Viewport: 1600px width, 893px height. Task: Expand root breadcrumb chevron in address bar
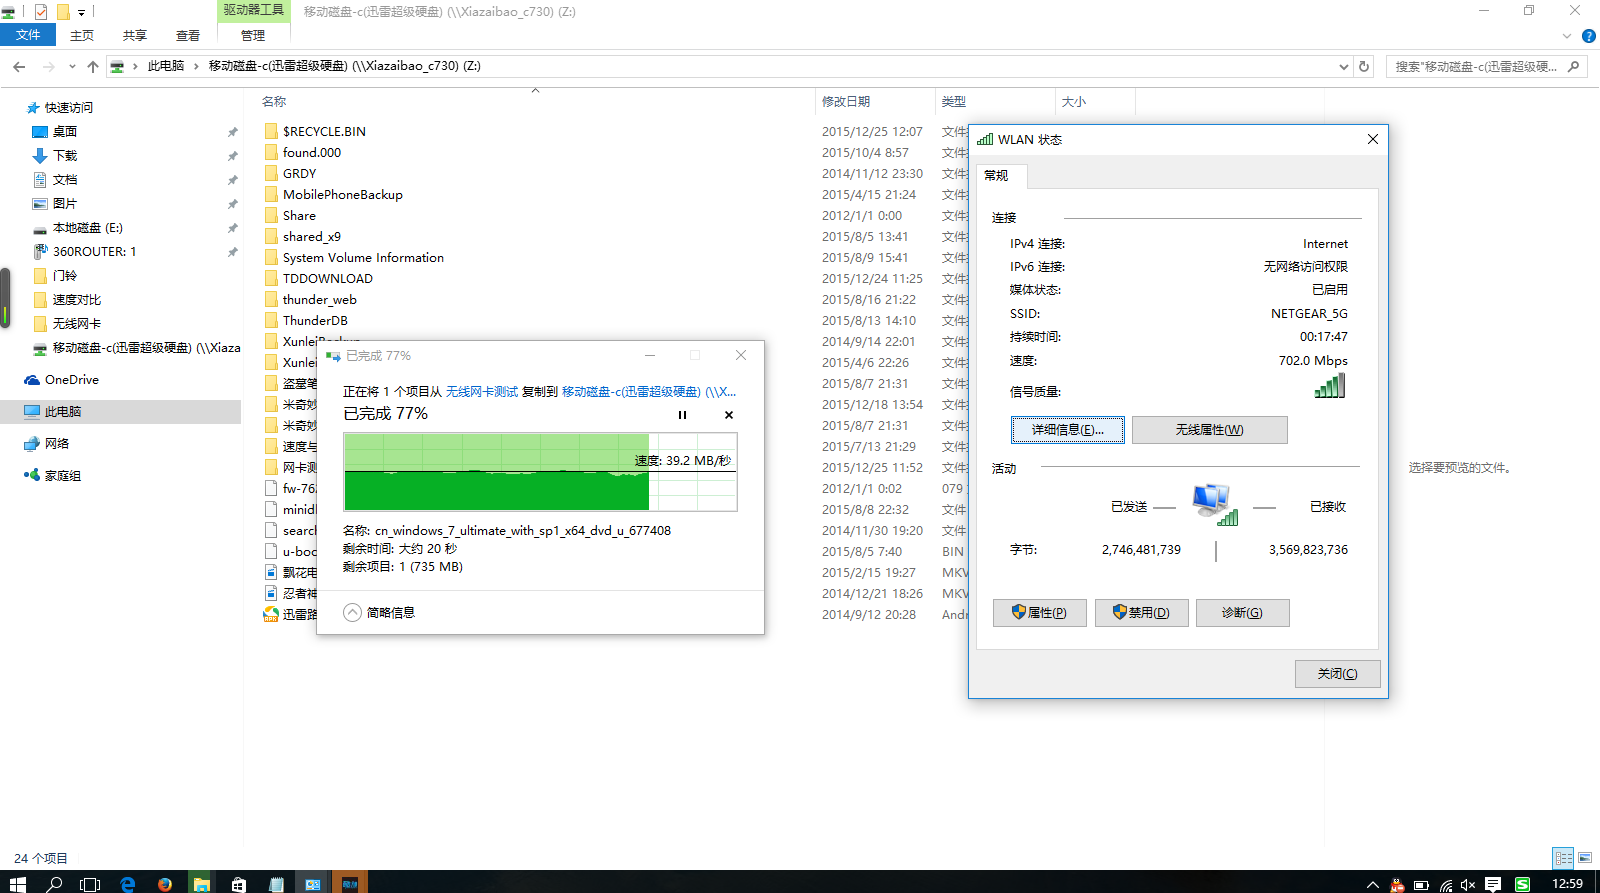pos(135,66)
